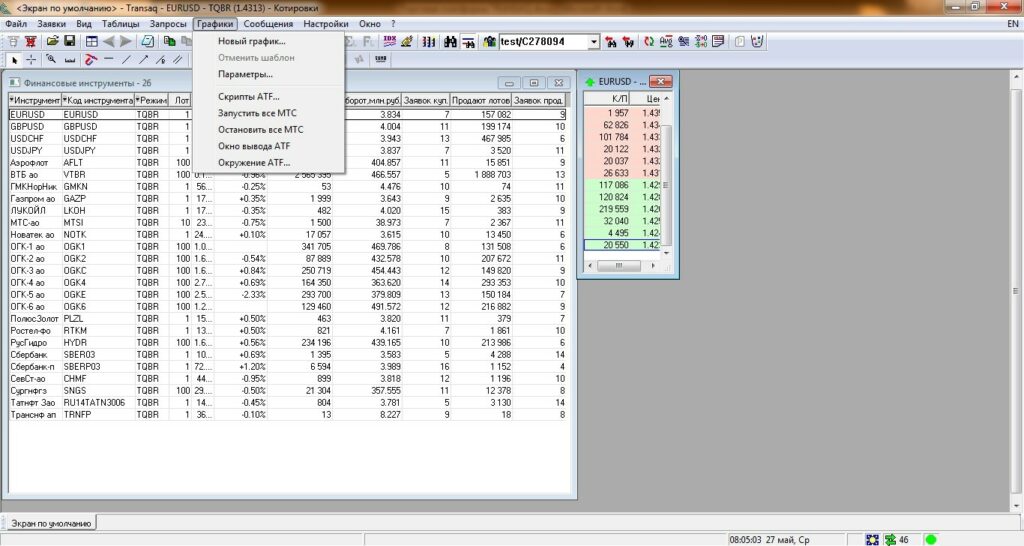Click the Avg toolbar icon
The image size is (1024, 546).
669,42
